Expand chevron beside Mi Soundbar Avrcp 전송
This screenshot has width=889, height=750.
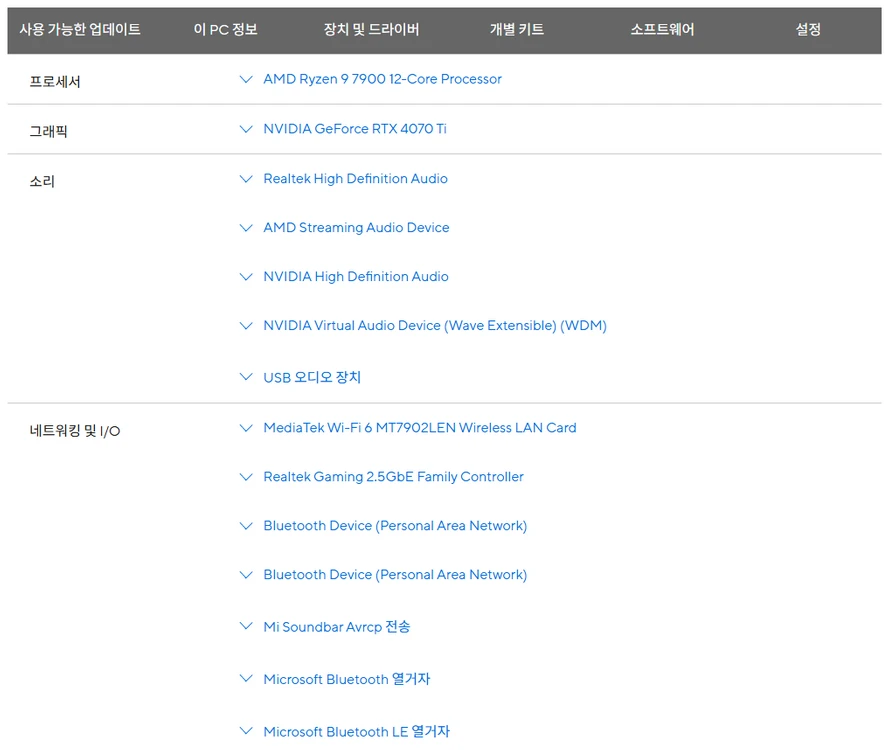click(x=246, y=626)
